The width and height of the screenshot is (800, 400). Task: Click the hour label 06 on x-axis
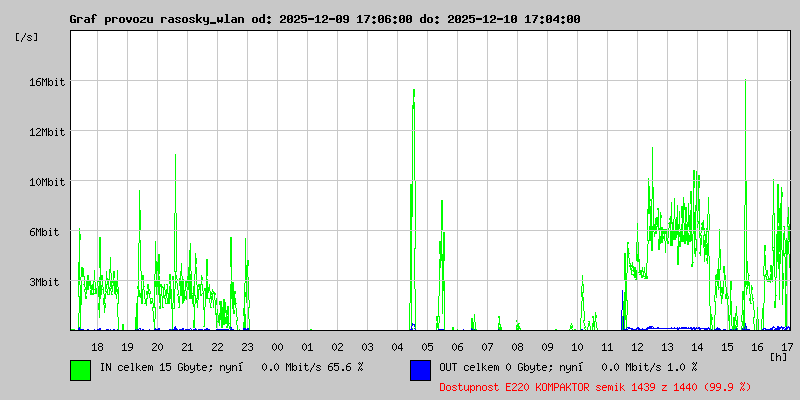[457, 347]
